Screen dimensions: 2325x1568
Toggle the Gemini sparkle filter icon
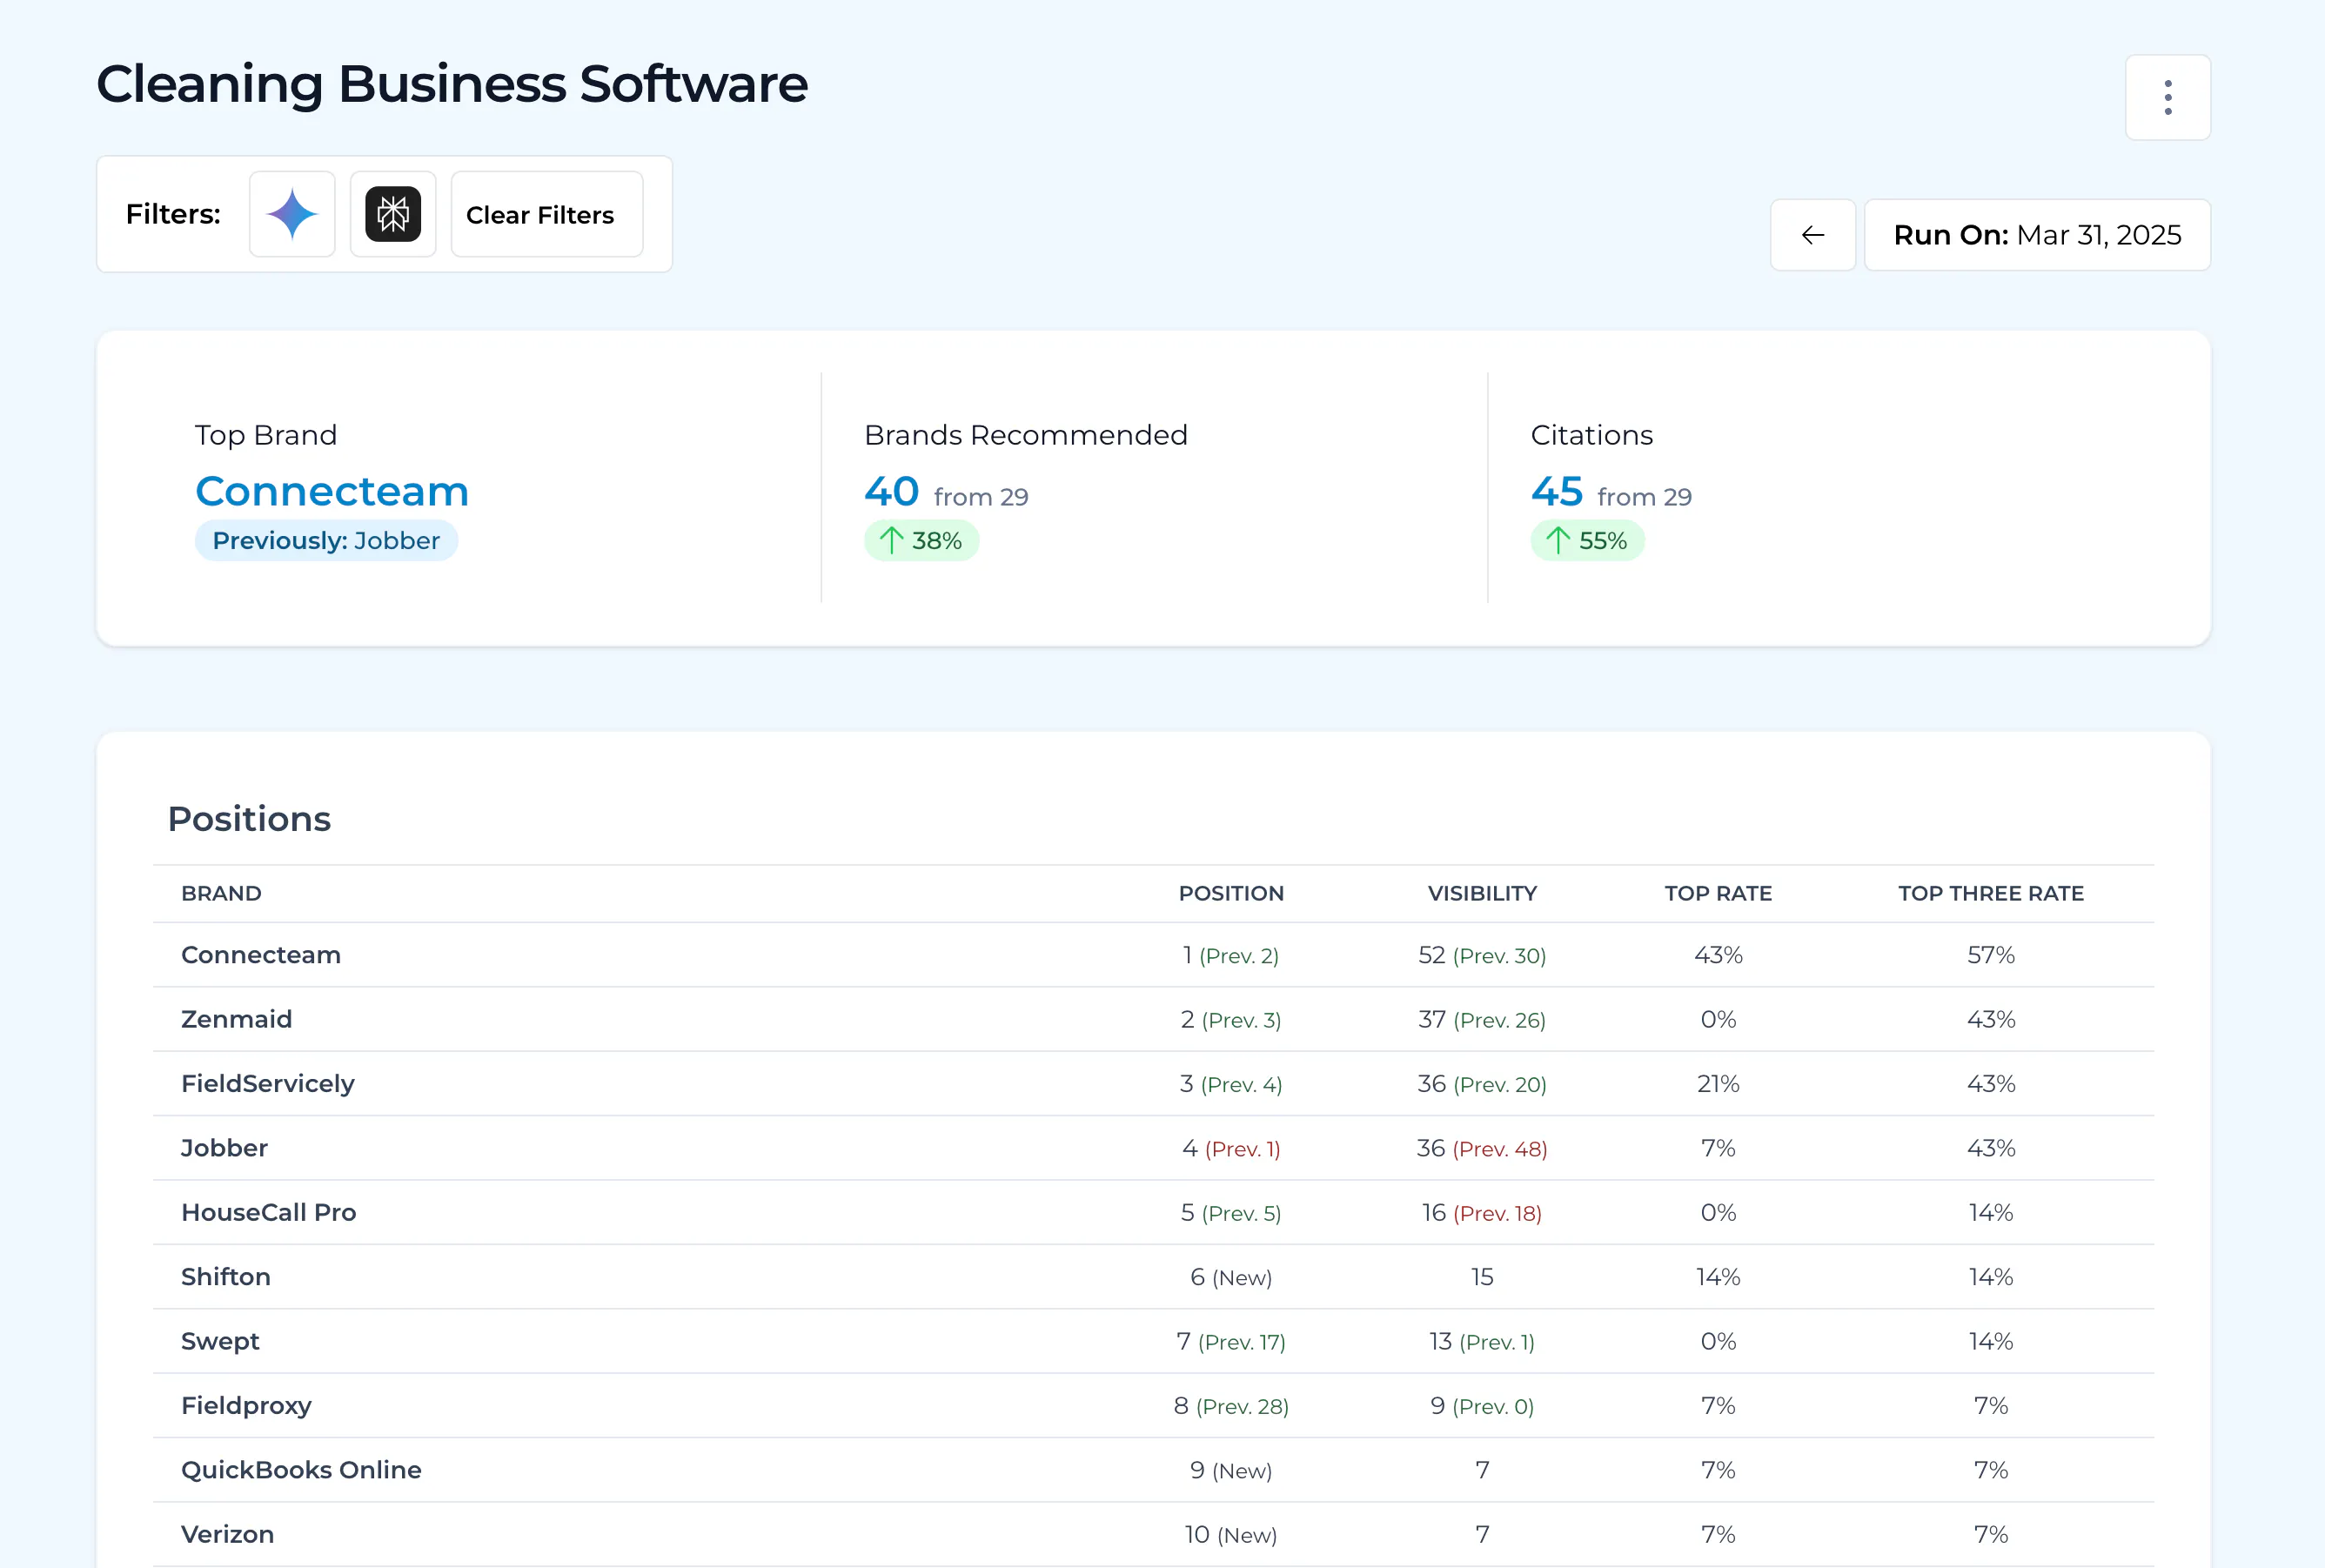click(292, 214)
